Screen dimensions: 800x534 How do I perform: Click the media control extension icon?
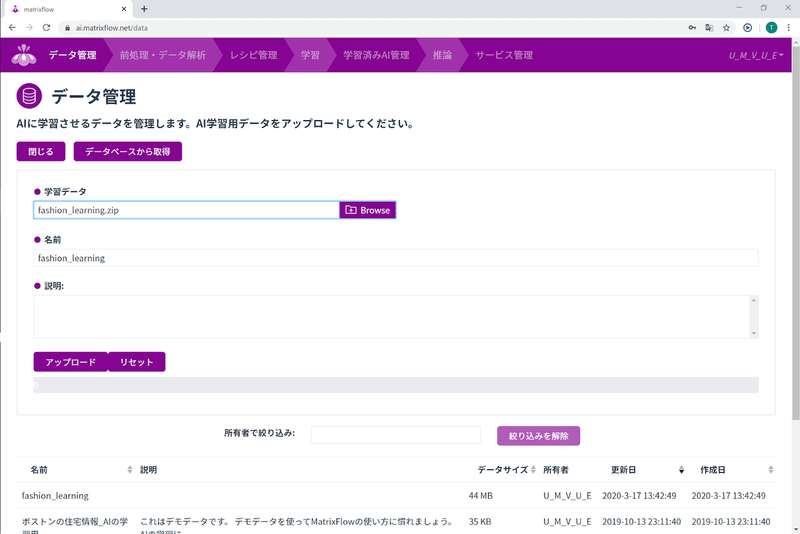747,28
